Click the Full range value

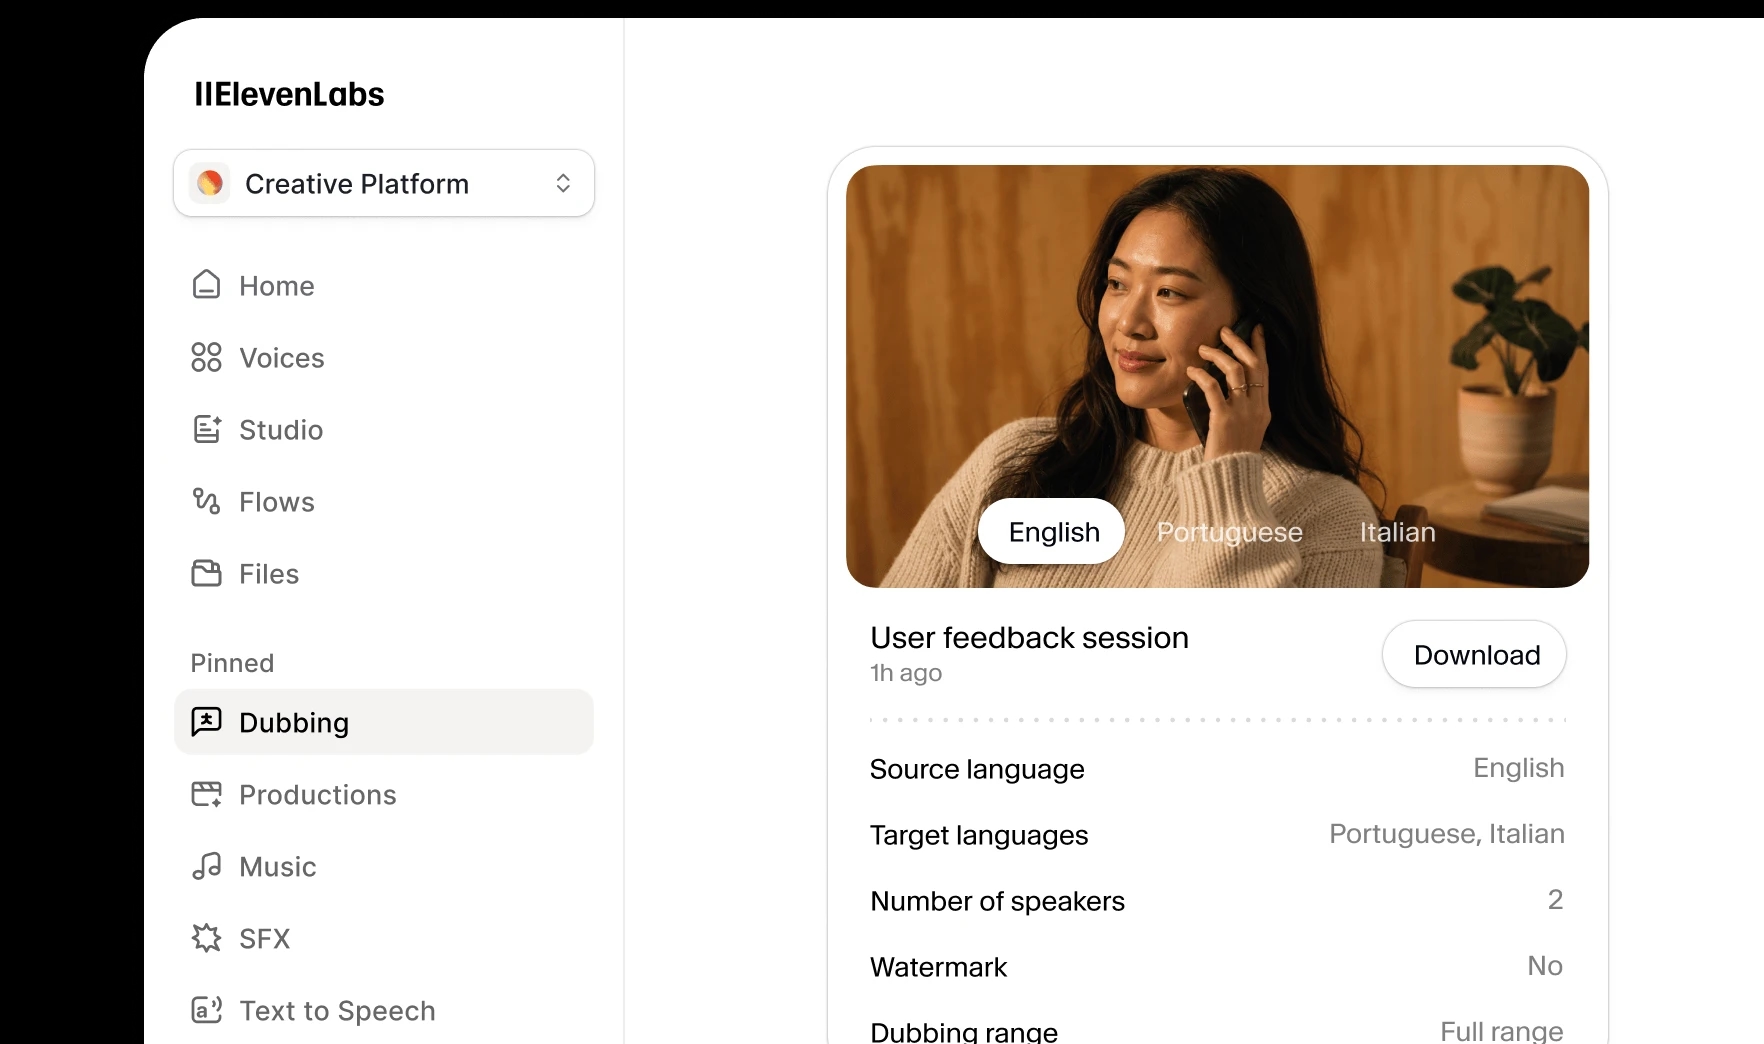[x=1501, y=1030]
